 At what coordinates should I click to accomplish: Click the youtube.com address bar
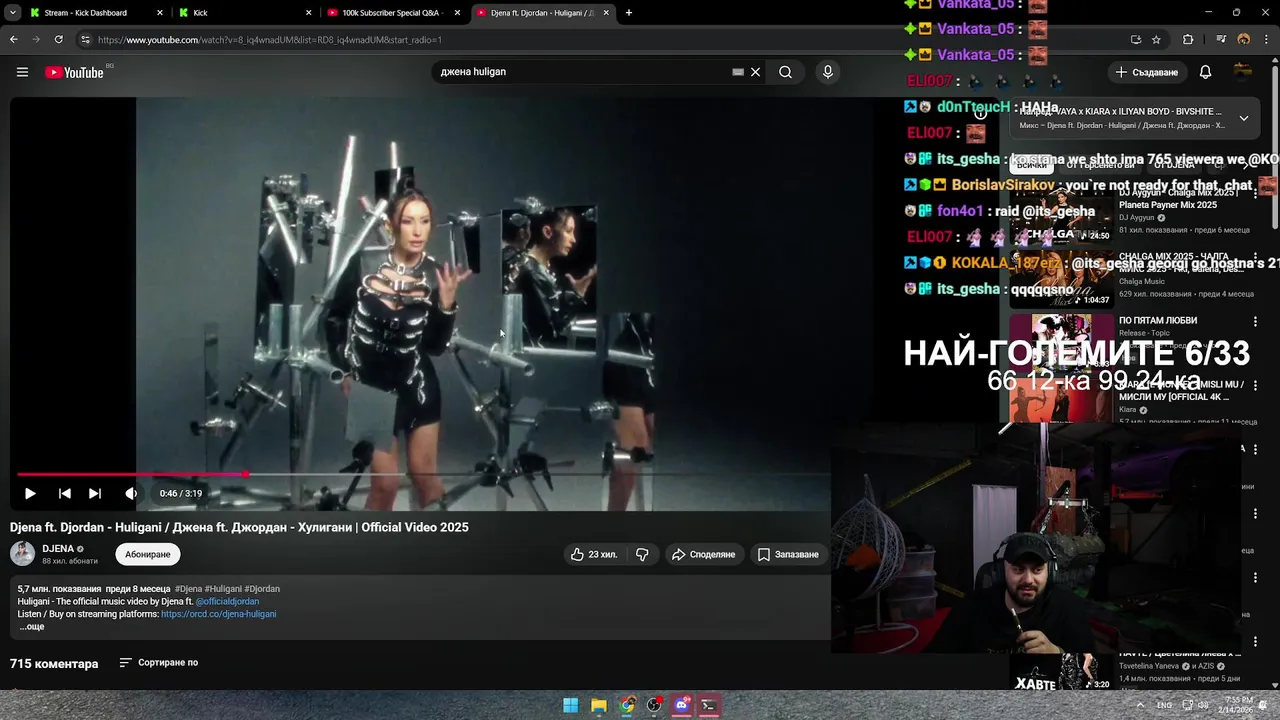pyautogui.click(x=600, y=40)
